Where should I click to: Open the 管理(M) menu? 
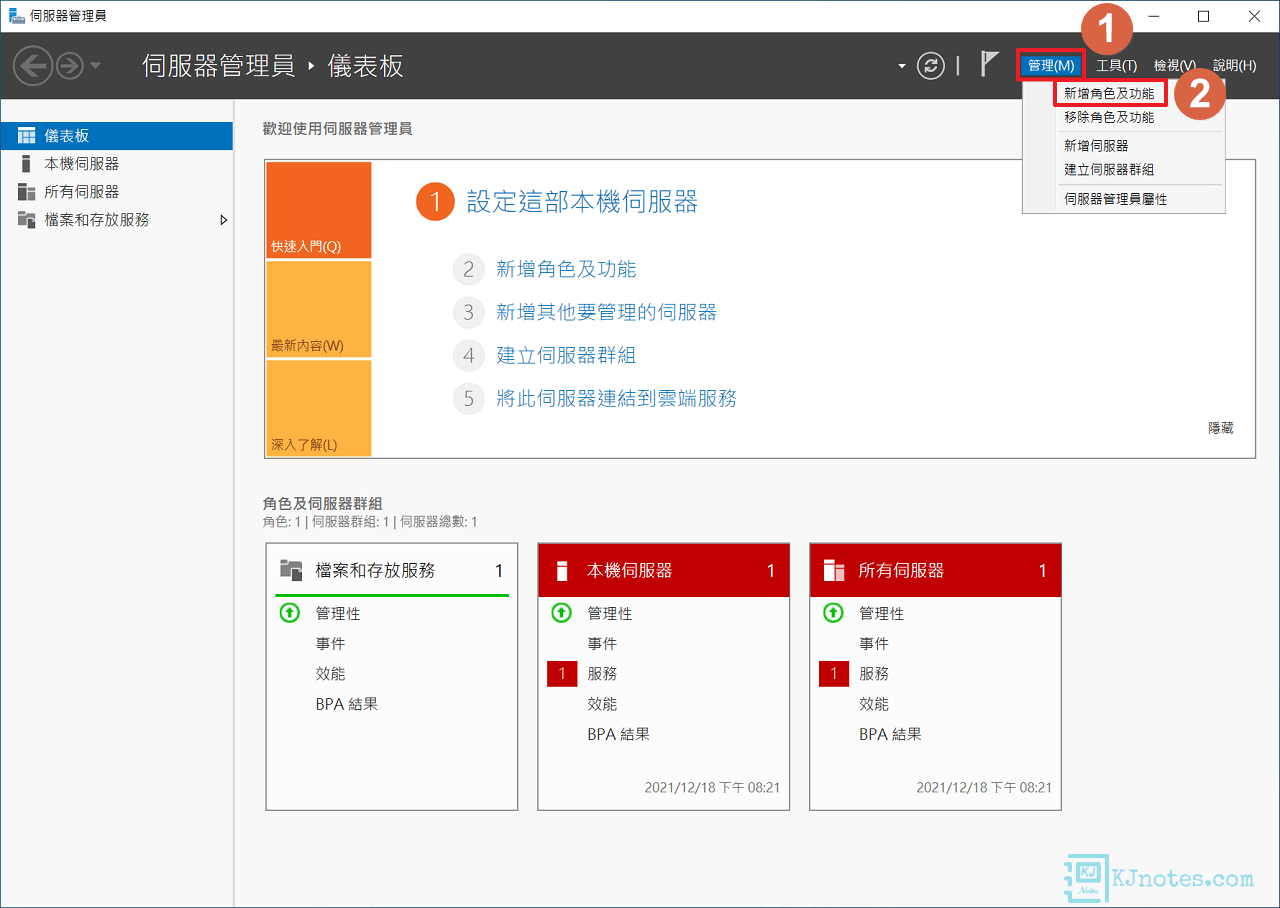[1051, 66]
